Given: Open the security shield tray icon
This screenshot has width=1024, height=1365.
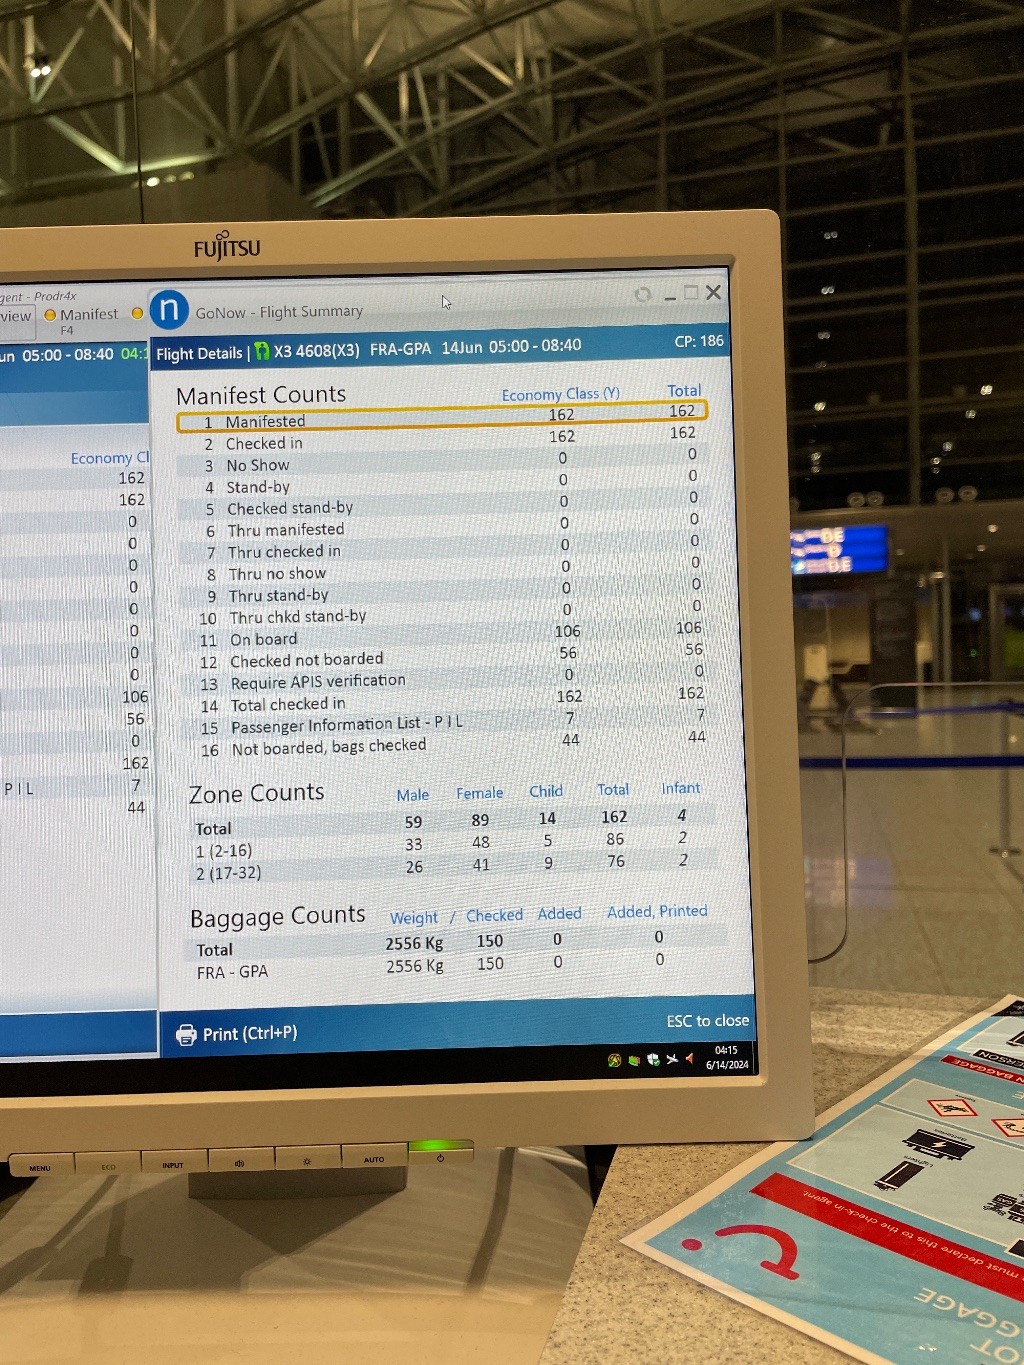Looking at the screenshot, I should 653,1060.
